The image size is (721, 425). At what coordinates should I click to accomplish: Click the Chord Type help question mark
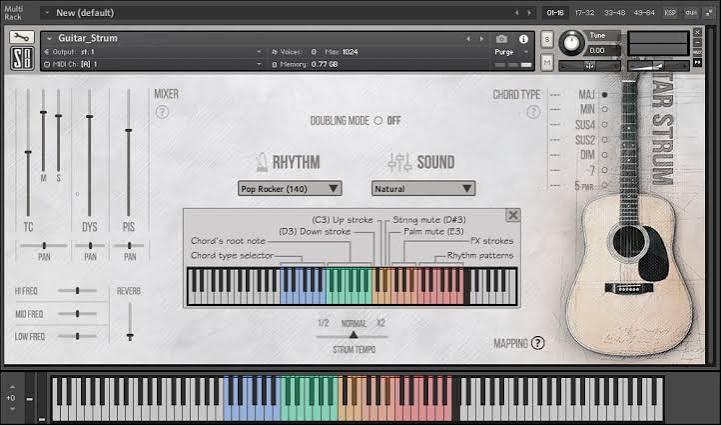click(533, 112)
